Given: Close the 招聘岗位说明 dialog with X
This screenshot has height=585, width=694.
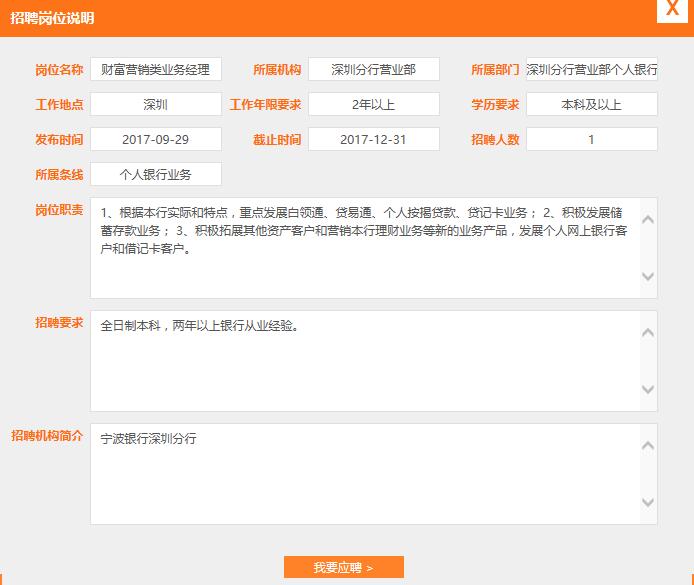Looking at the screenshot, I should (x=671, y=10).
